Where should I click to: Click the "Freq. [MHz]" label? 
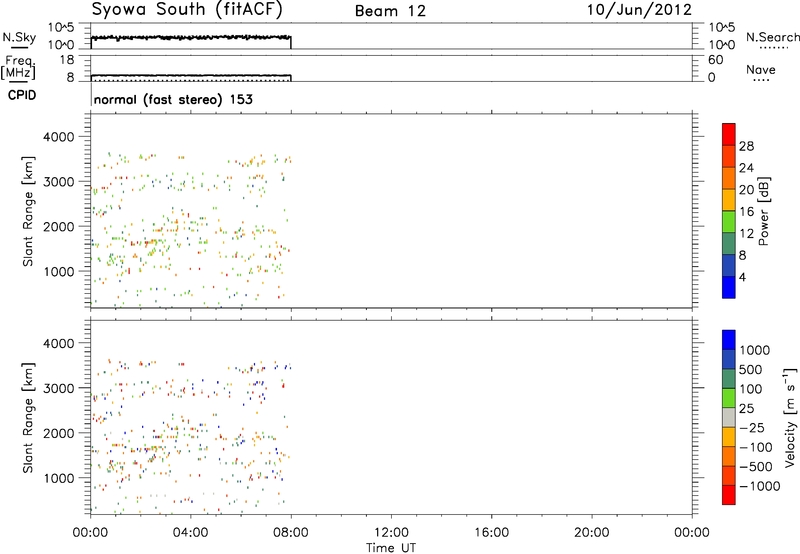(x=19, y=67)
